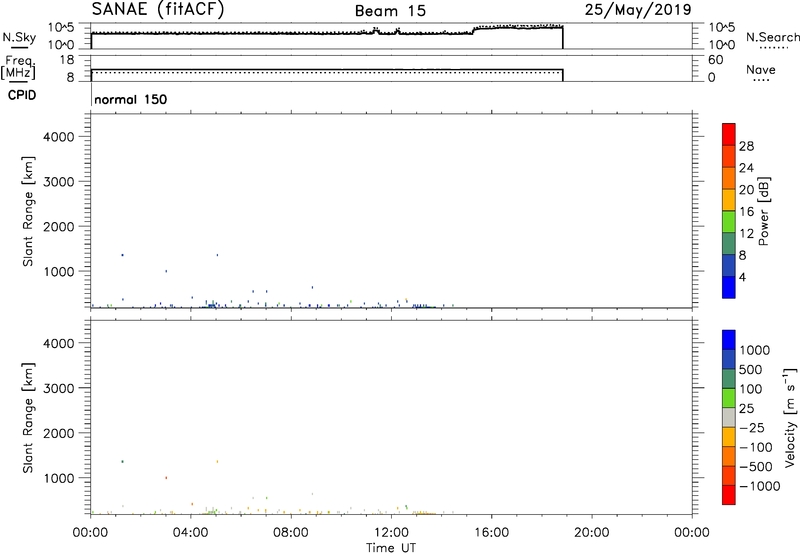Pick the teal Power segment between 8 and 12
Viewport: 800px width, 554px height.
[729, 243]
